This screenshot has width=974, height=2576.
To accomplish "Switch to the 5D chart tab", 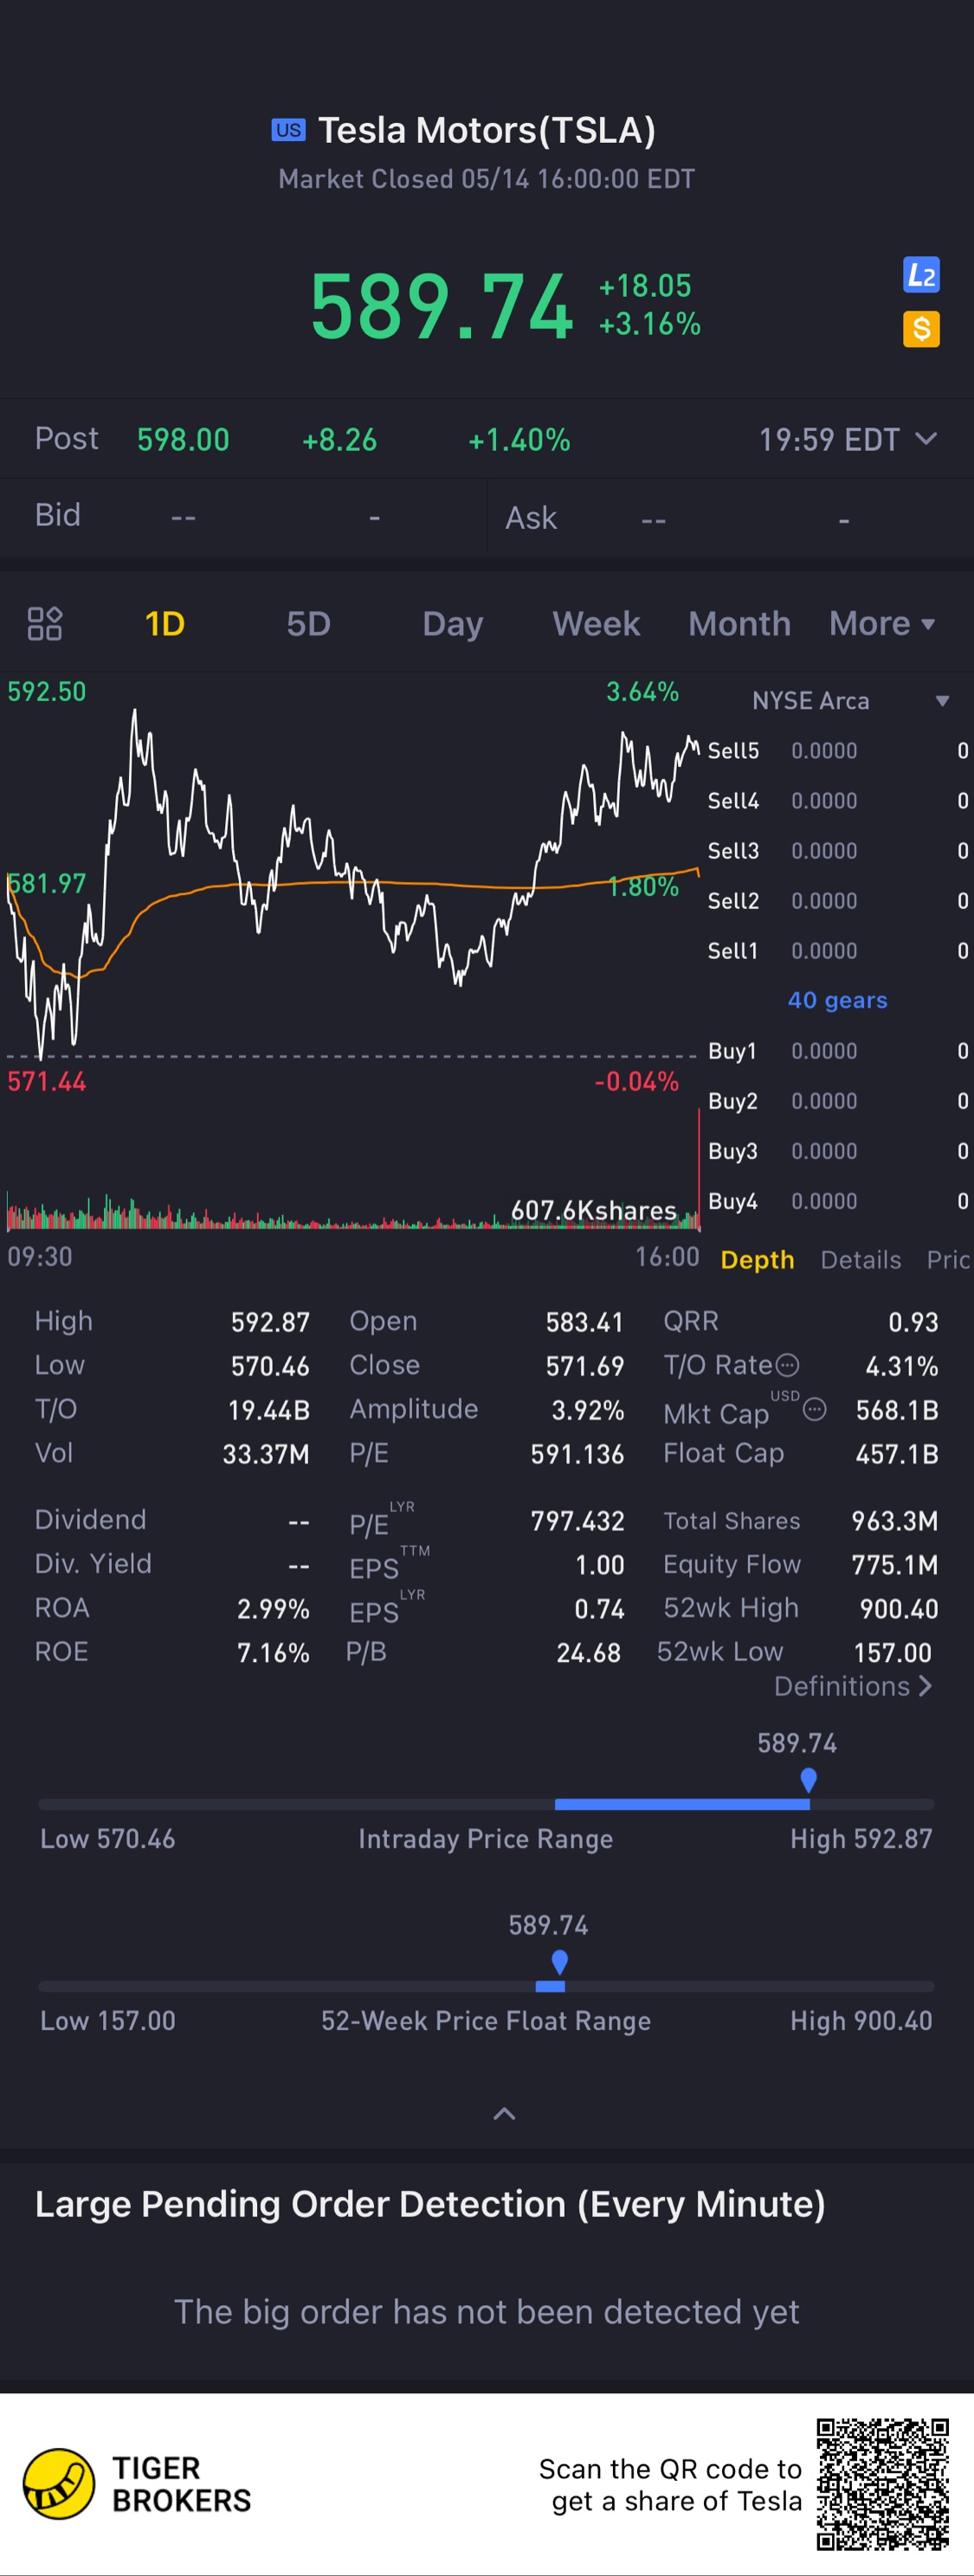I will click(x=308, y=623).
